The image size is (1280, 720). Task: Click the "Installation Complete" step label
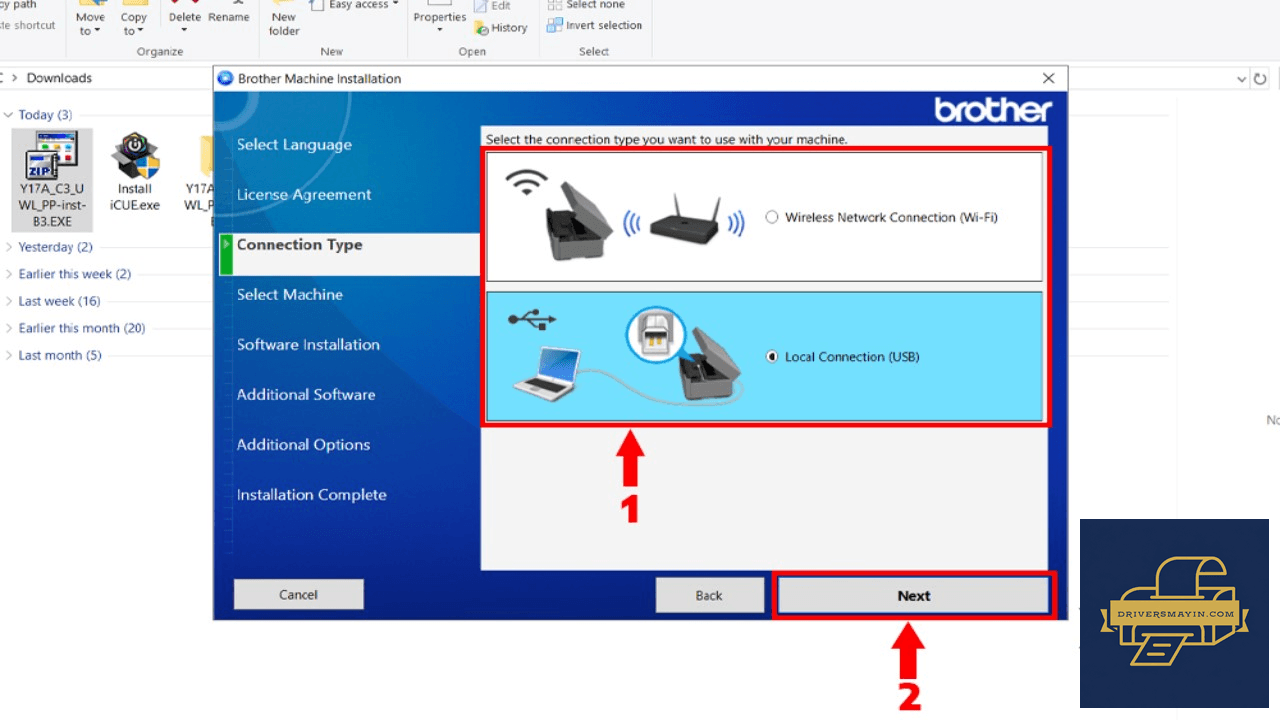click(311, 495)
